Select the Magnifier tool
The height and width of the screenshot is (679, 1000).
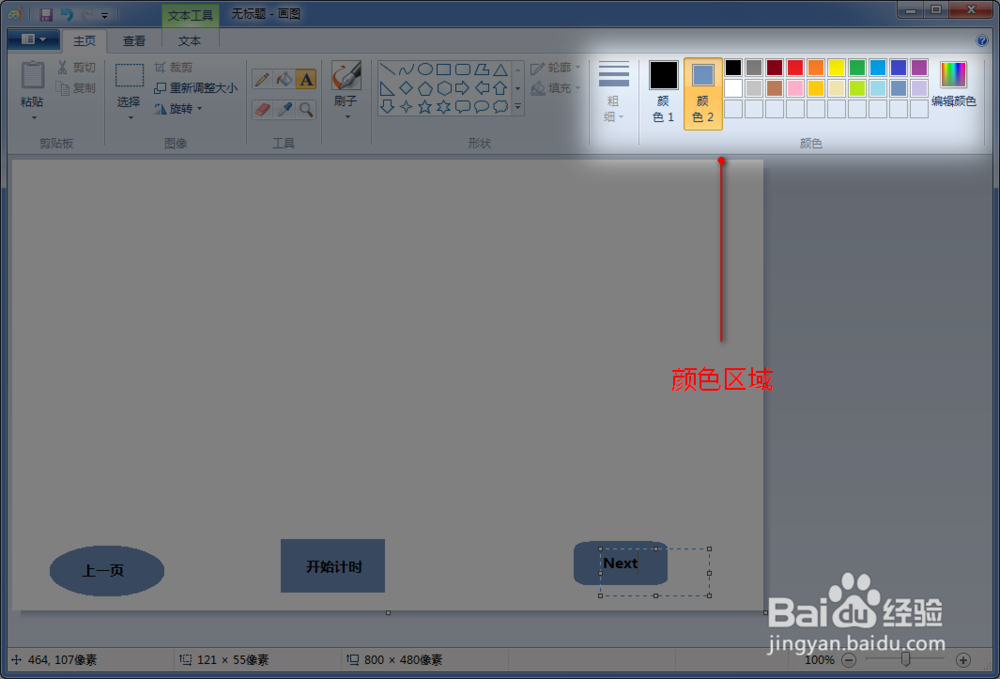[x=306, y=109]
